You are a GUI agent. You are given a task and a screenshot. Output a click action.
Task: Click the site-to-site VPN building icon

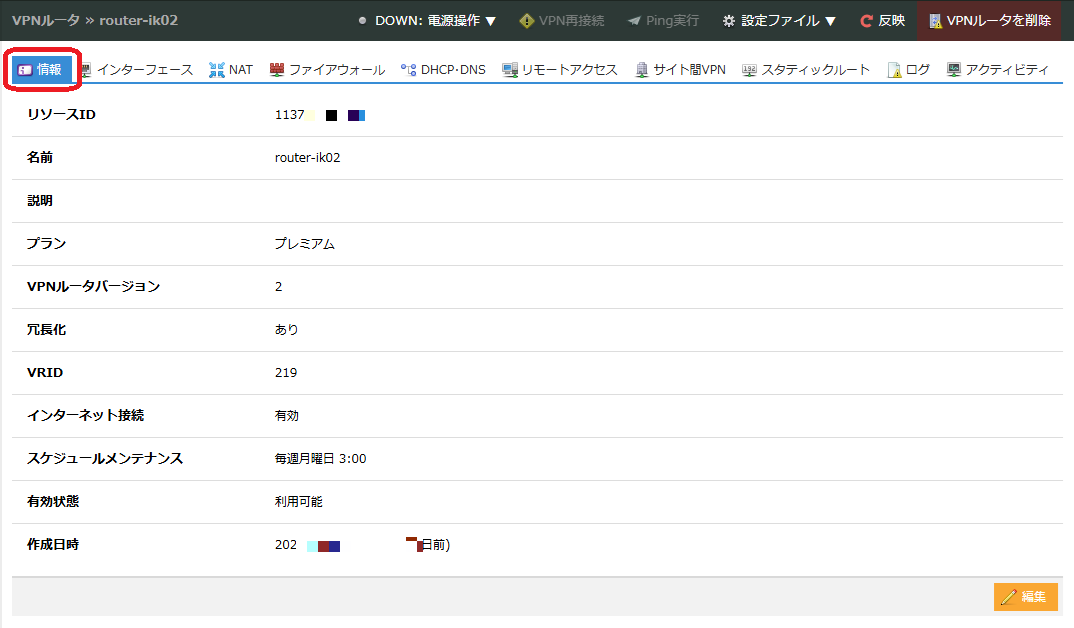click(x=642, y=70)
